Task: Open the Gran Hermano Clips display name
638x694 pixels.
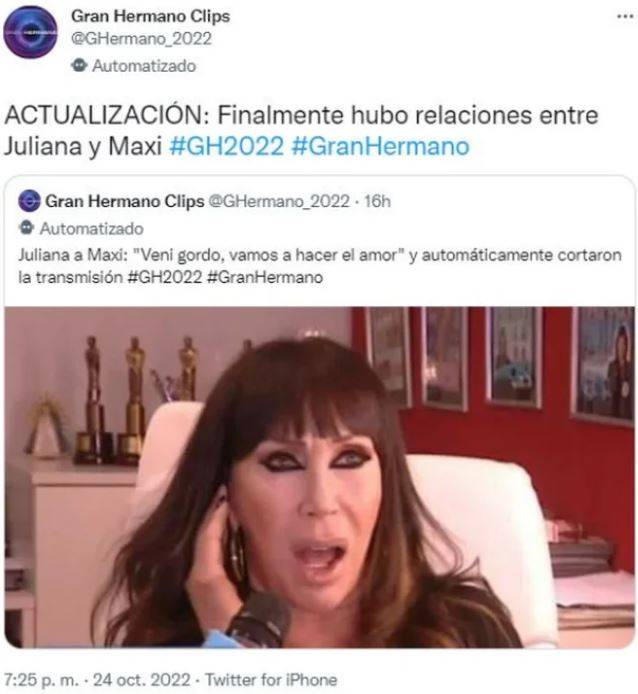Action: pos(151,16)
